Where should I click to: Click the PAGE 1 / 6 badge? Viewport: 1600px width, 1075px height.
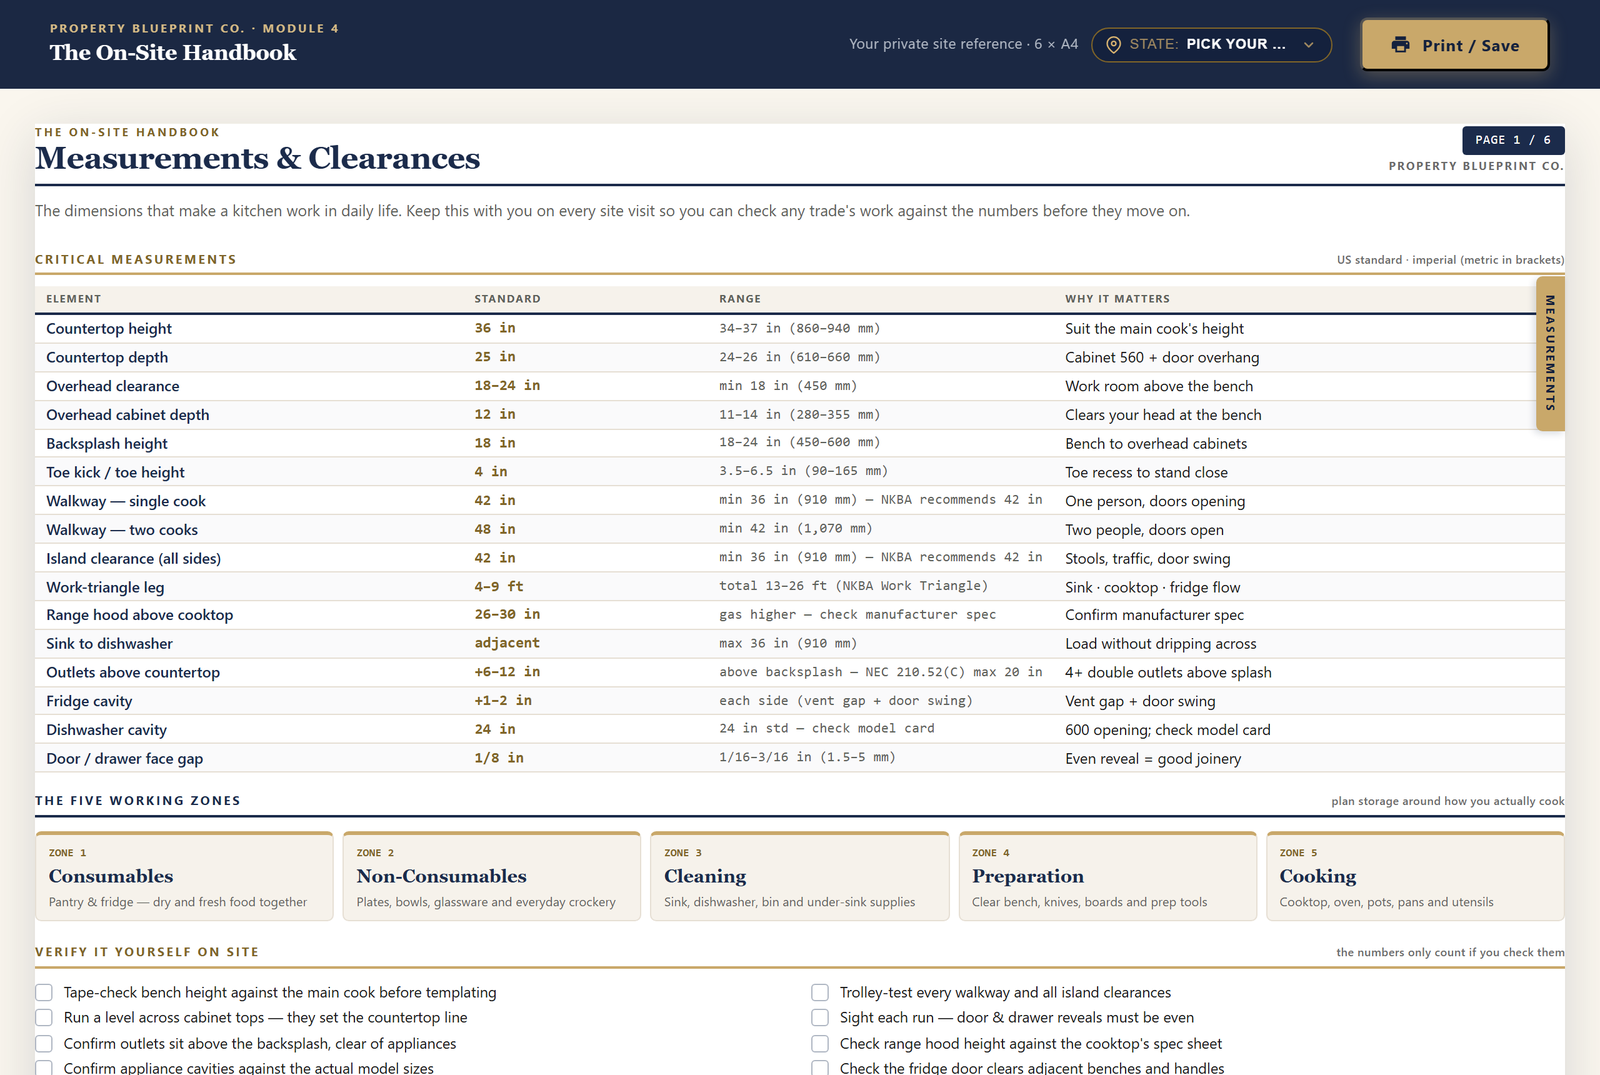click(1513, 140)
